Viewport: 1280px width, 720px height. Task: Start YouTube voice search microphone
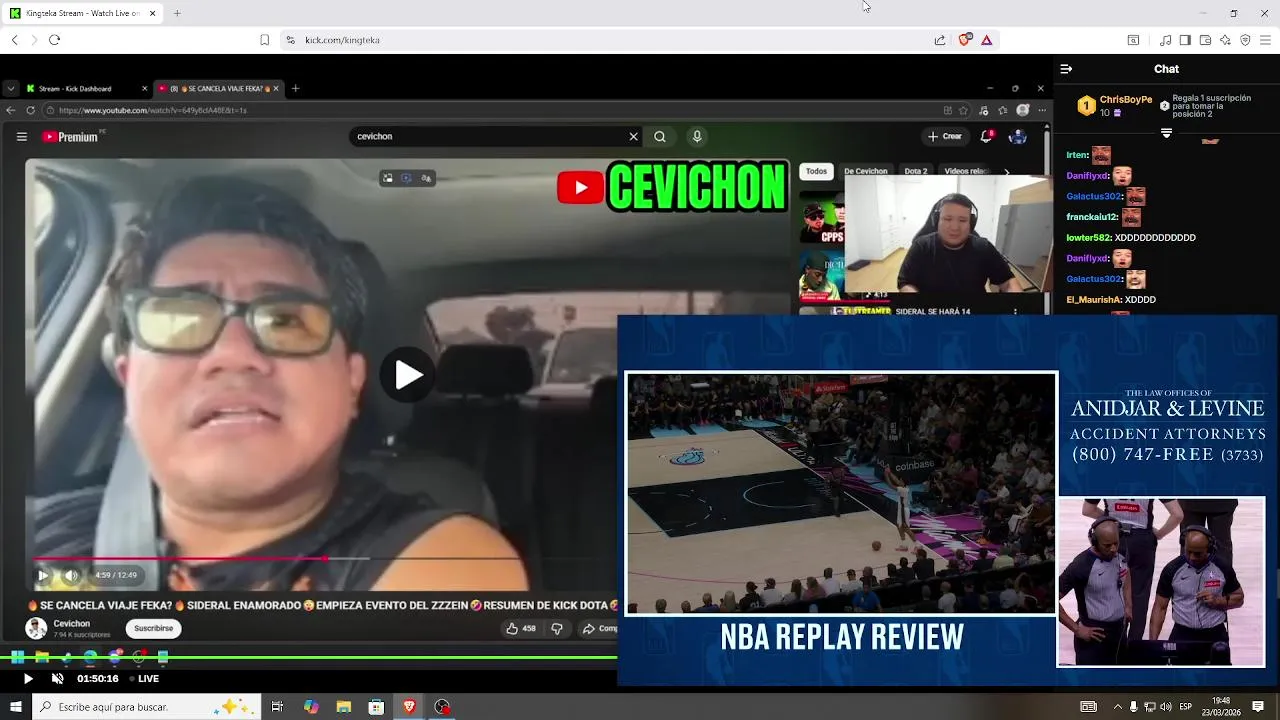(x=697, y=136)
